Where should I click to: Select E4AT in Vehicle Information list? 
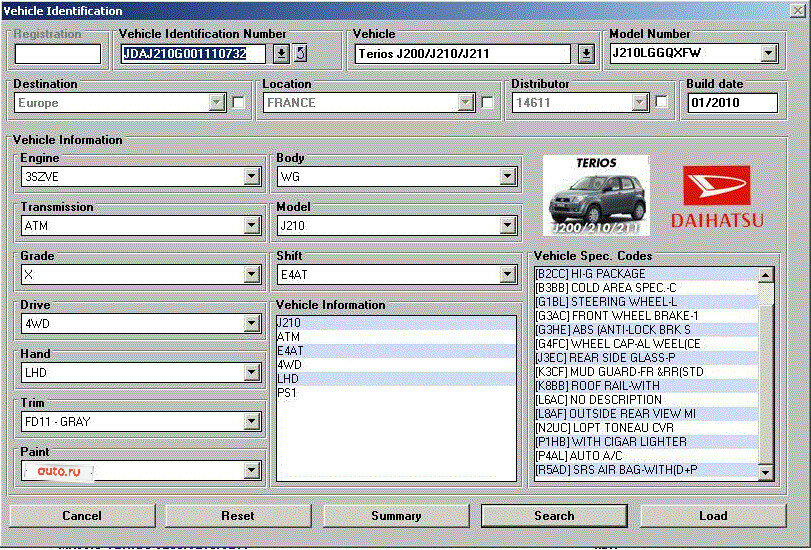click(x=396, y=351)
